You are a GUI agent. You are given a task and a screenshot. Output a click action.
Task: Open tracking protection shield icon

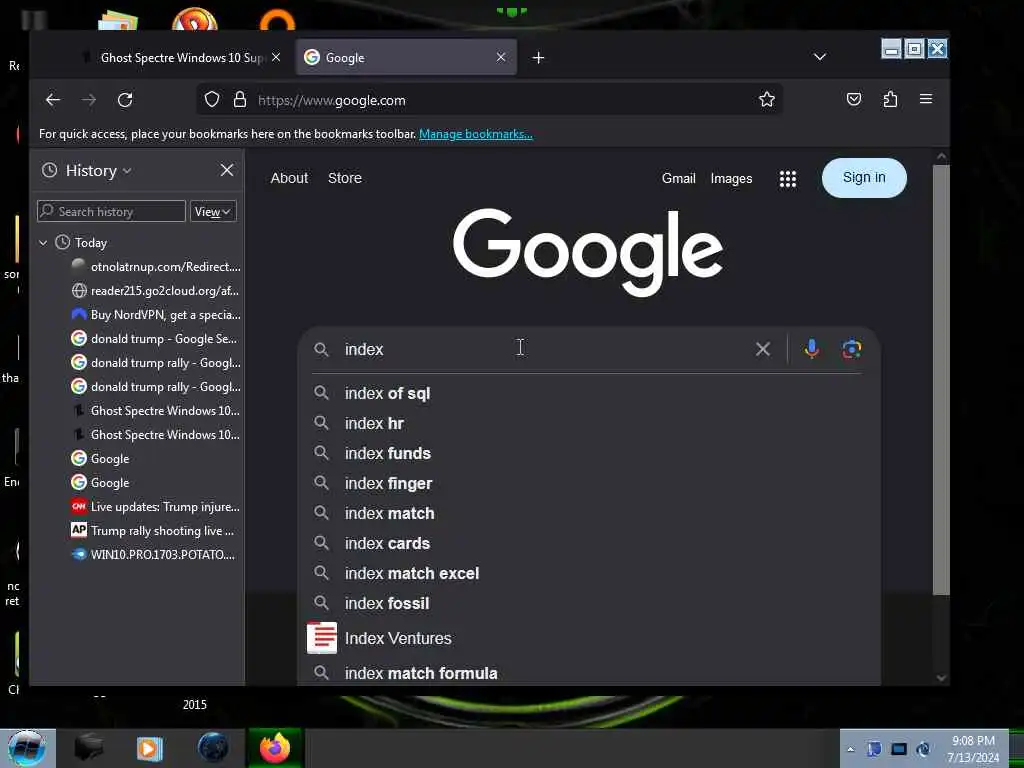212,99
